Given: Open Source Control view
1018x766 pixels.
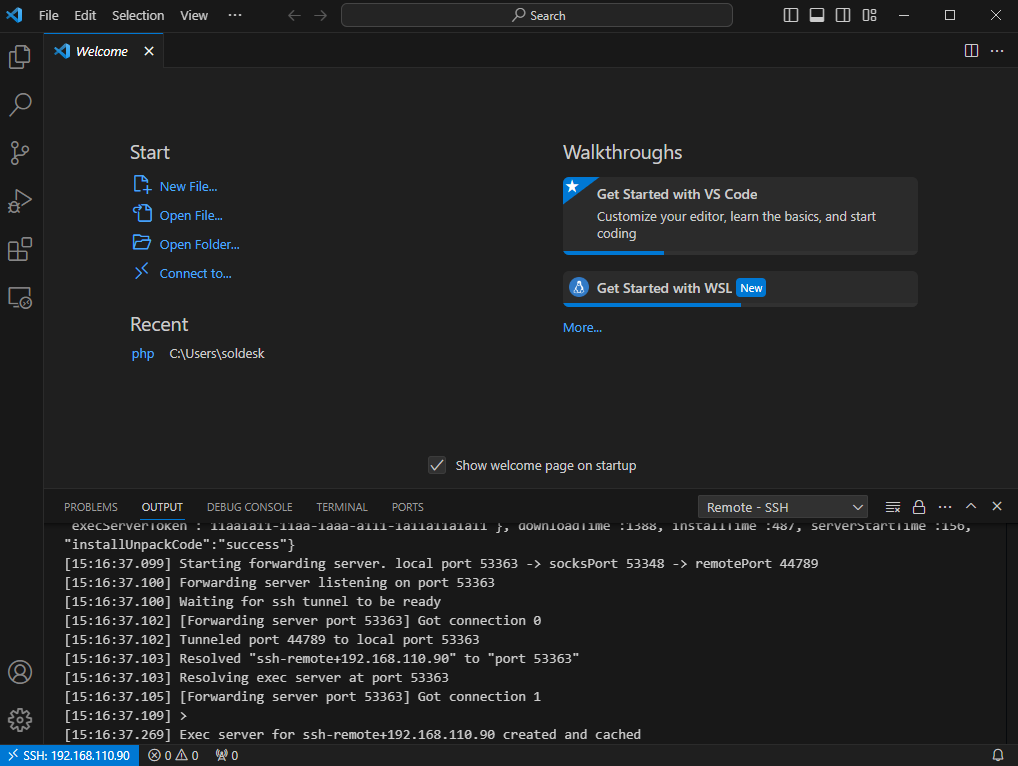Looking at the screenshot, I should [x=19, y=153].
